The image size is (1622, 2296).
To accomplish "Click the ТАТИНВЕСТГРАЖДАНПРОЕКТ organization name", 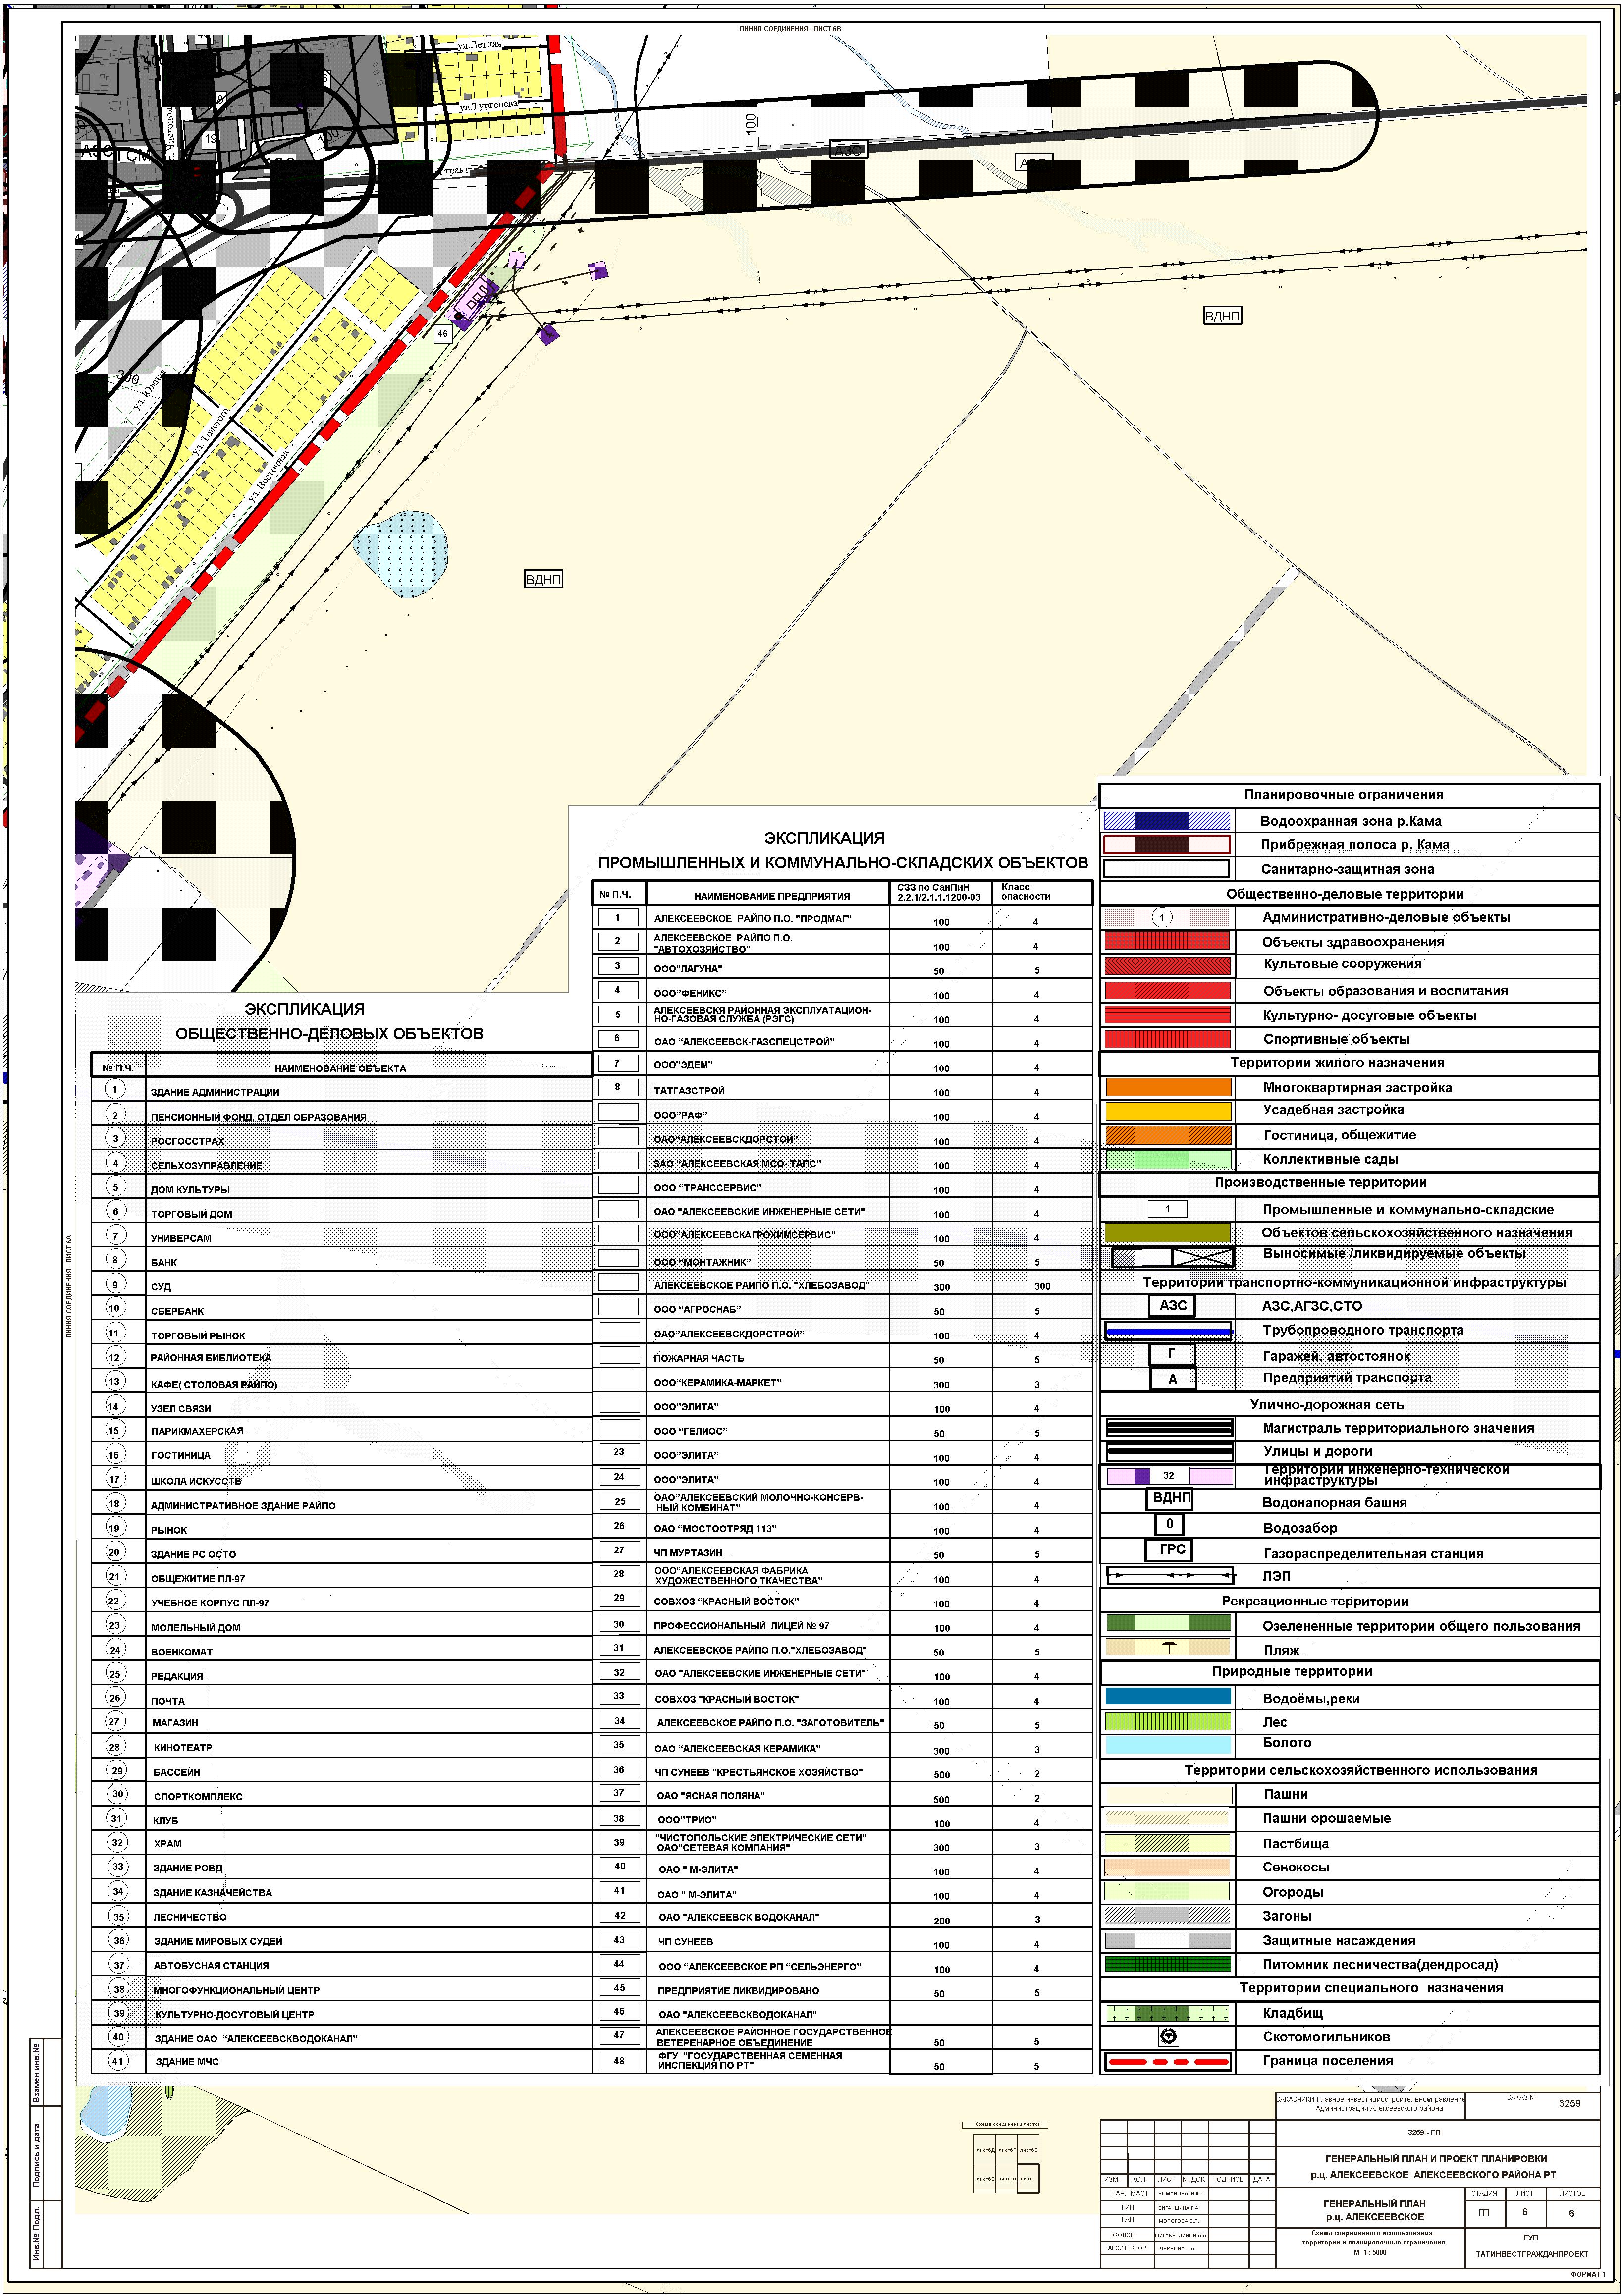I will click(1531, 2253).
